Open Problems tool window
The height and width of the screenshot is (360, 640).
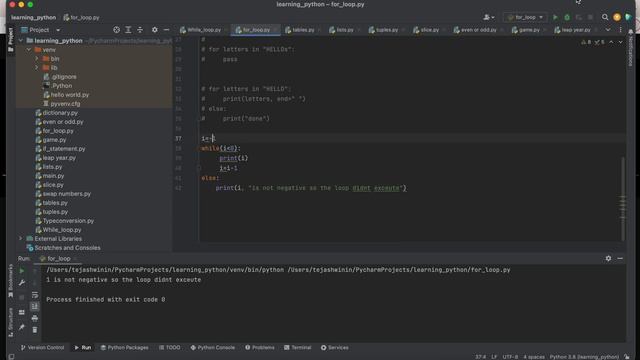260,347
